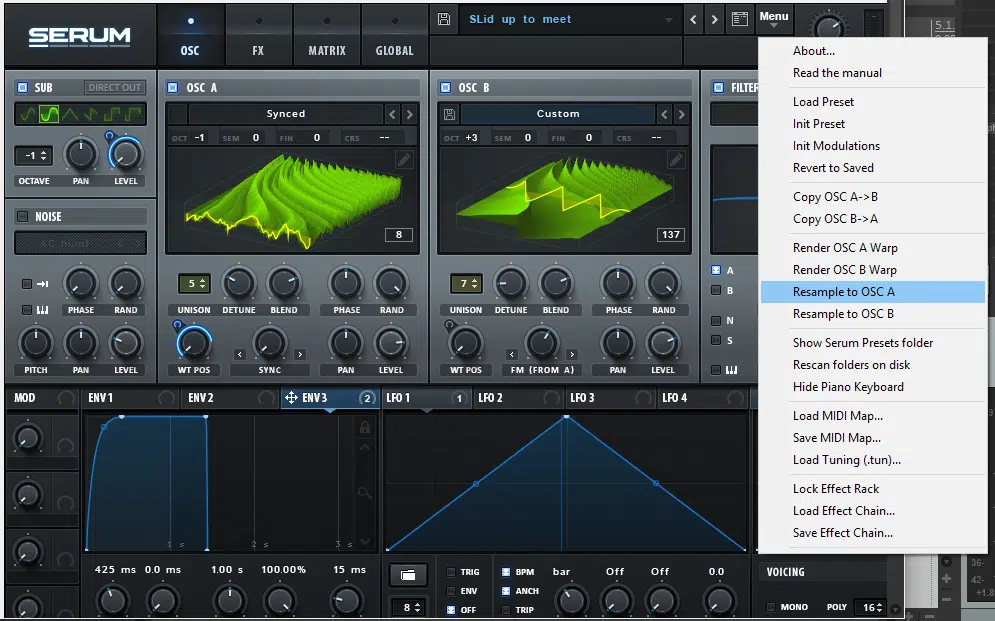The height and width of the screenshot is (621, 995).
Task: Adjust the SUB octave stepper
Action: tap(34, 155)
